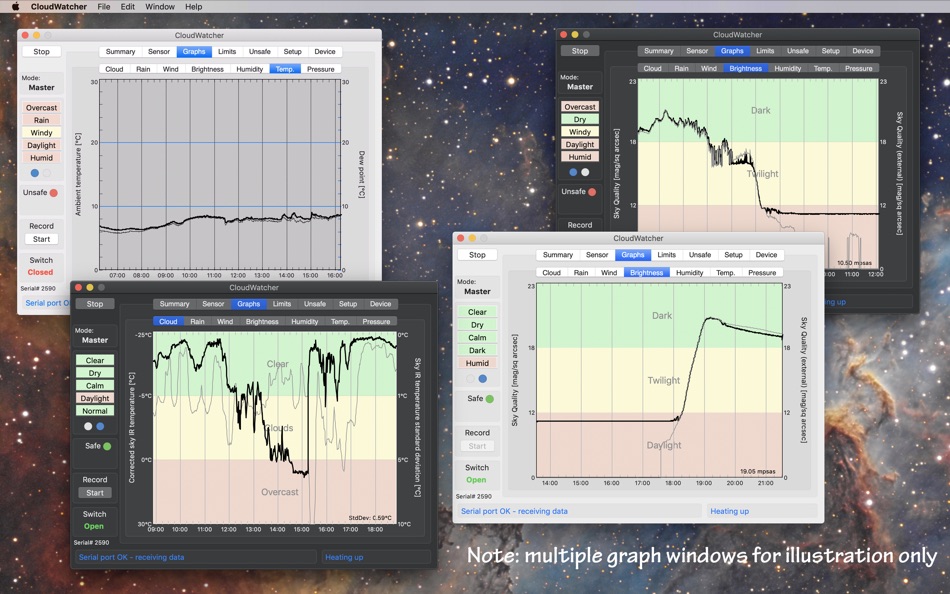Screen dimensions: 950x594
Task: Click Calm status in the light Brightness window
Action: coord(477,338)
